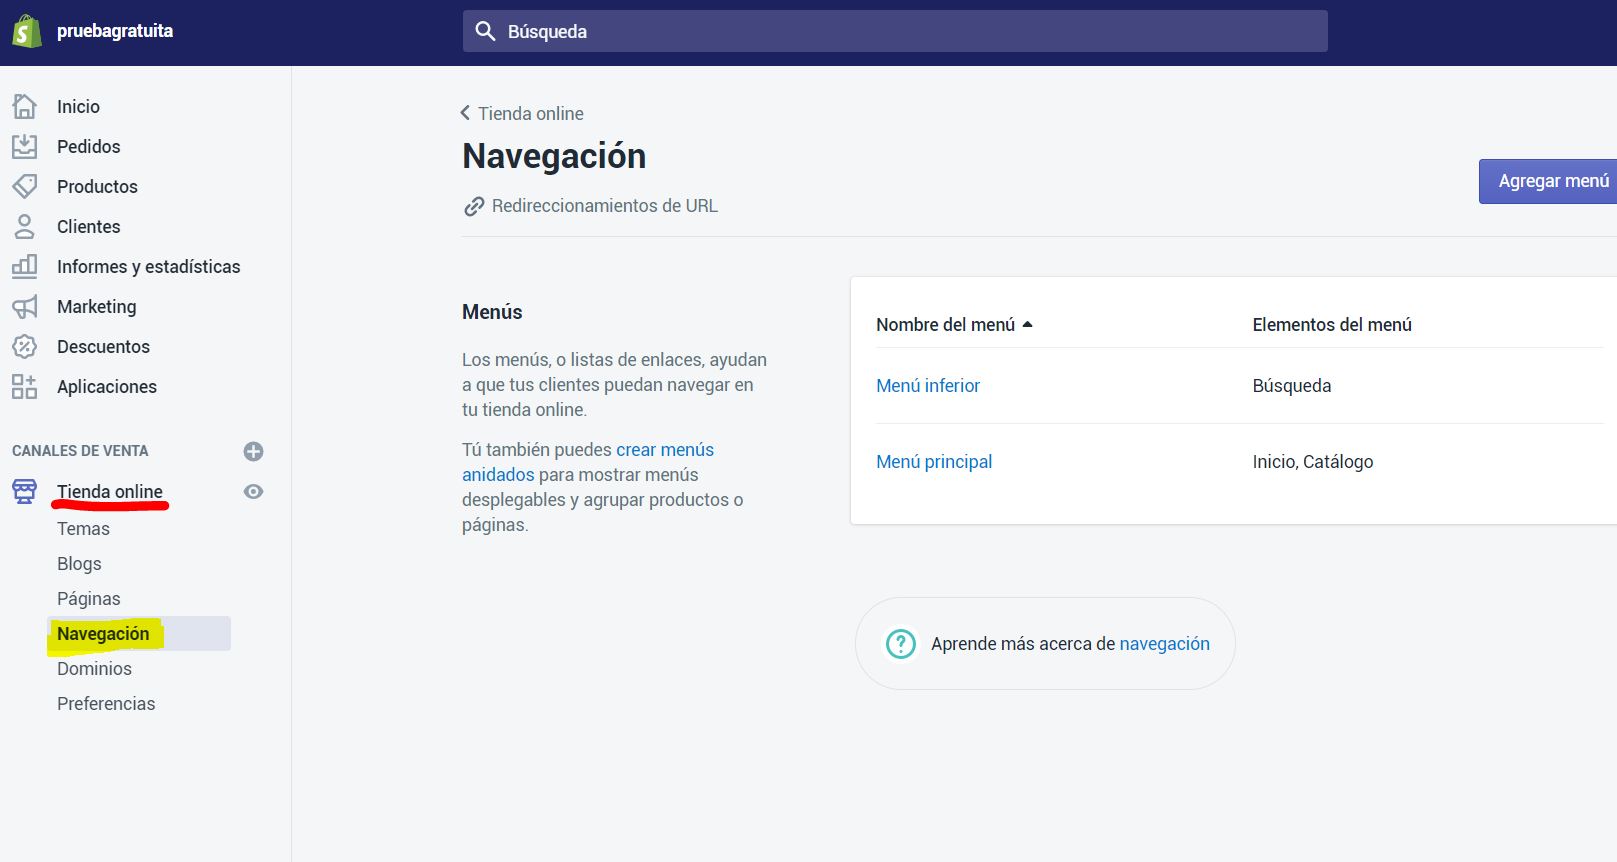
Task: Click the Agregar menú button
Action: tap(1548, 181)
